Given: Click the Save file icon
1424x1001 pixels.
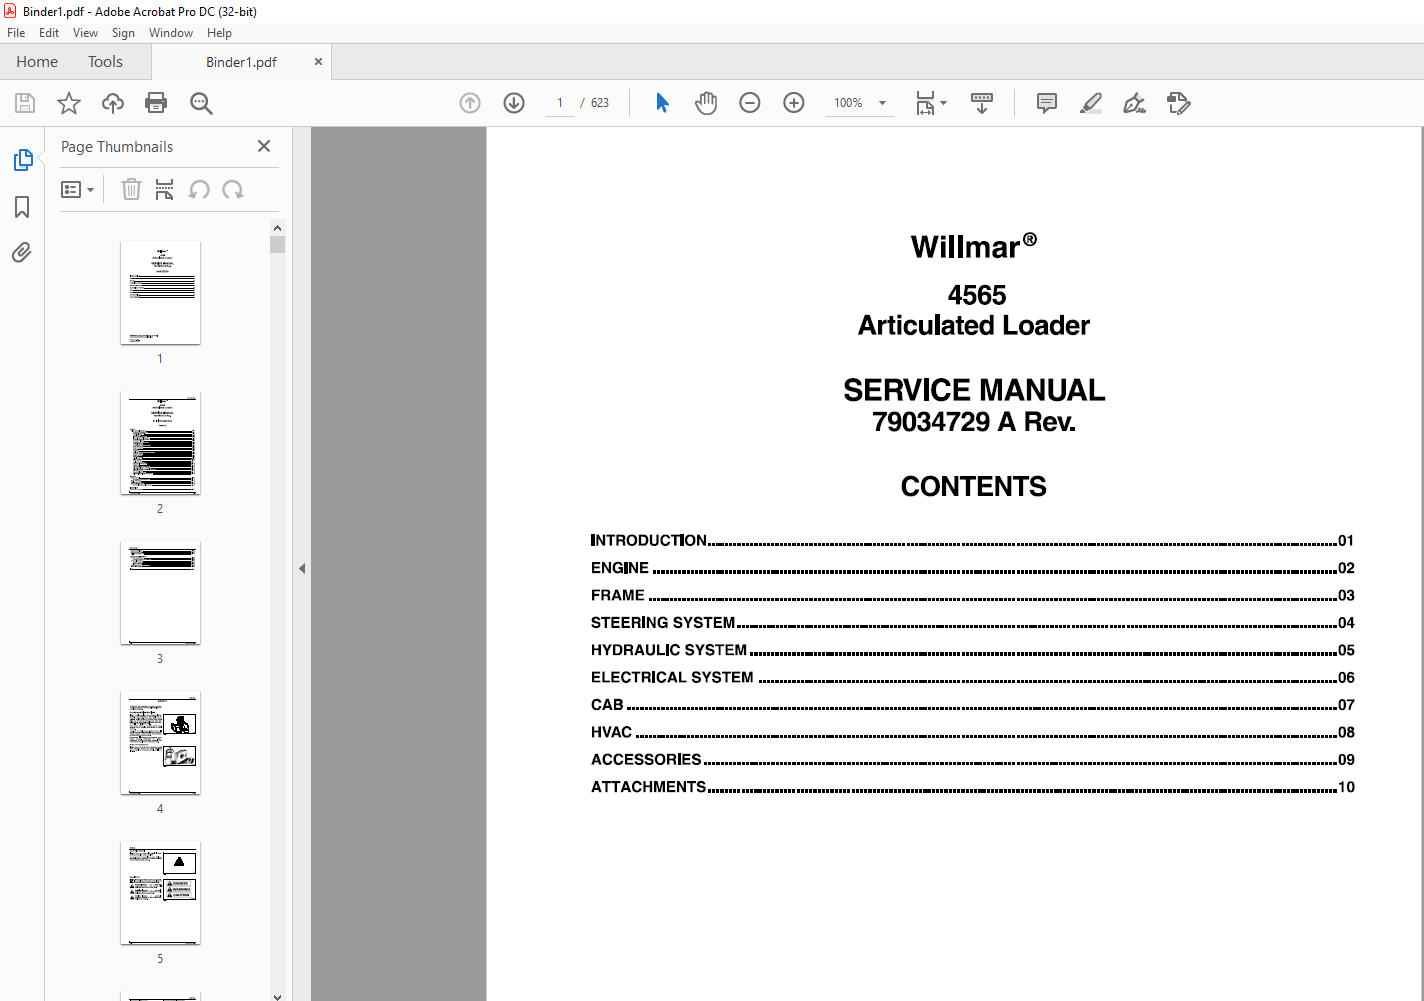Looking at the screenshot, I should 25,103.
